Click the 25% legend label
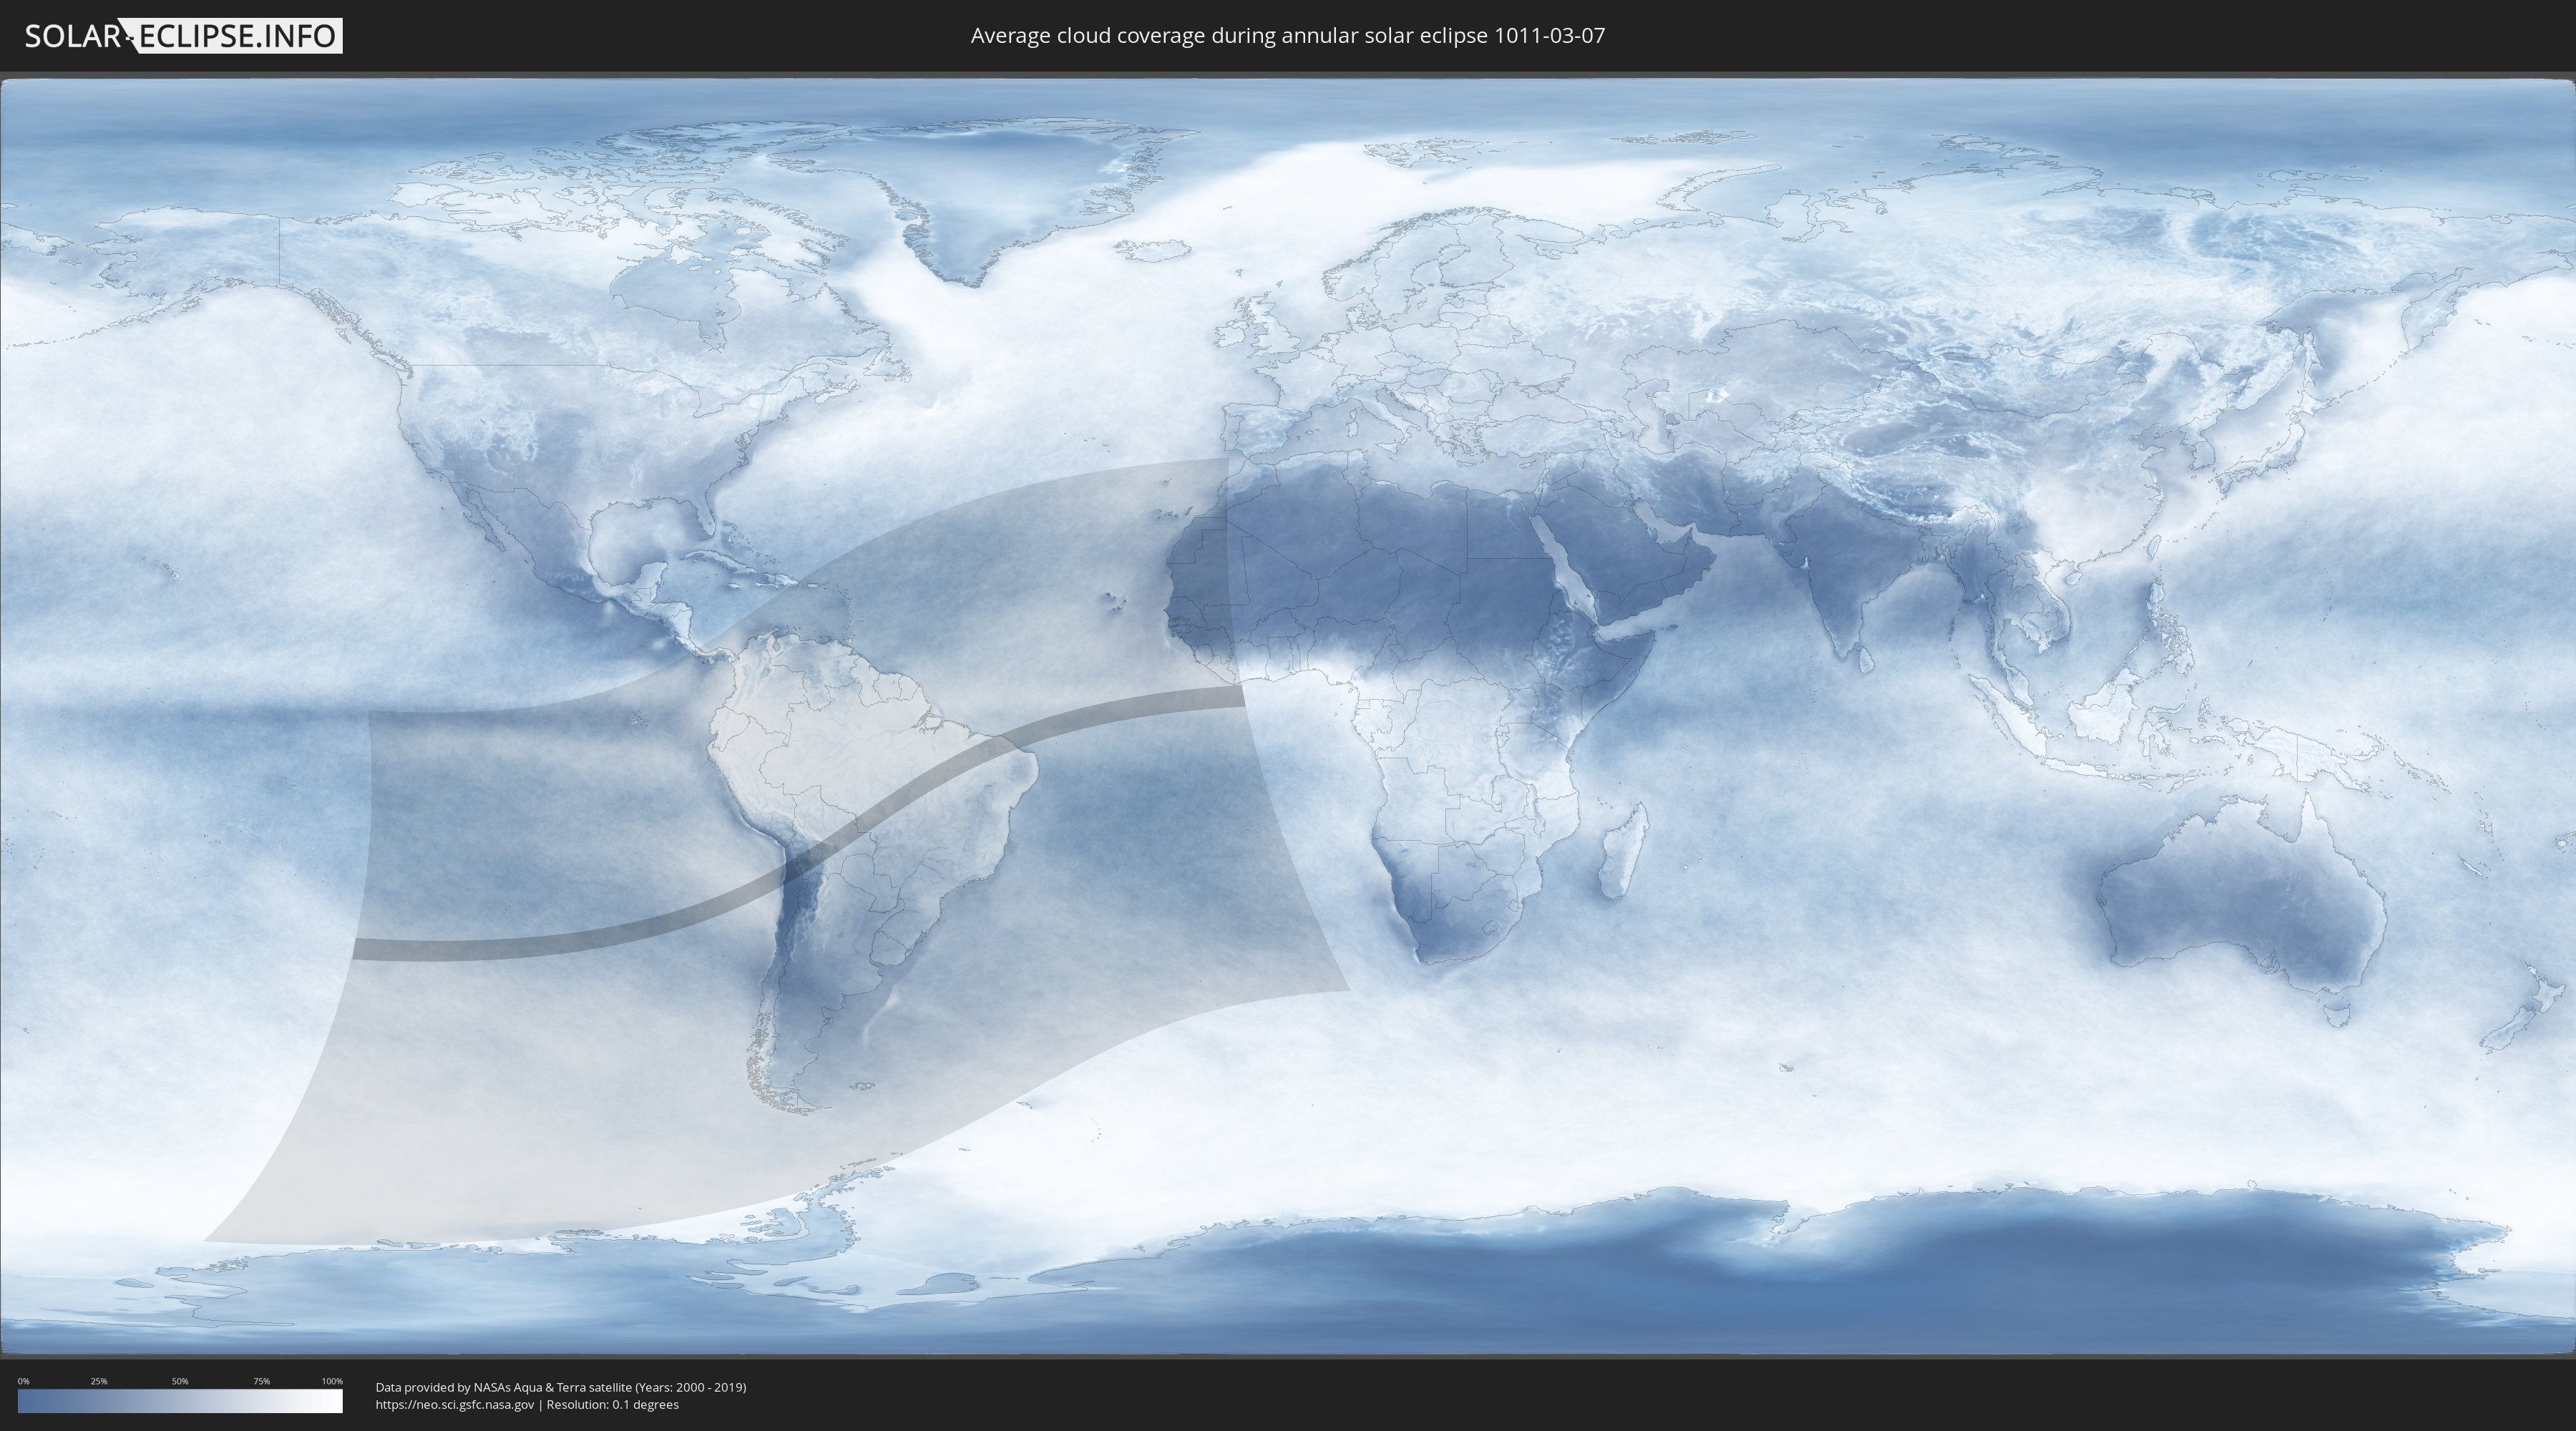The image size is (2576, 1431). coord(99,1381)
